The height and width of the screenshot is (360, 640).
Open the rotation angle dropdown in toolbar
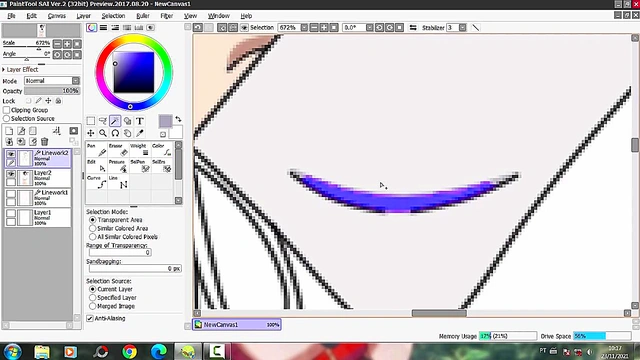[x=369, y=27]
